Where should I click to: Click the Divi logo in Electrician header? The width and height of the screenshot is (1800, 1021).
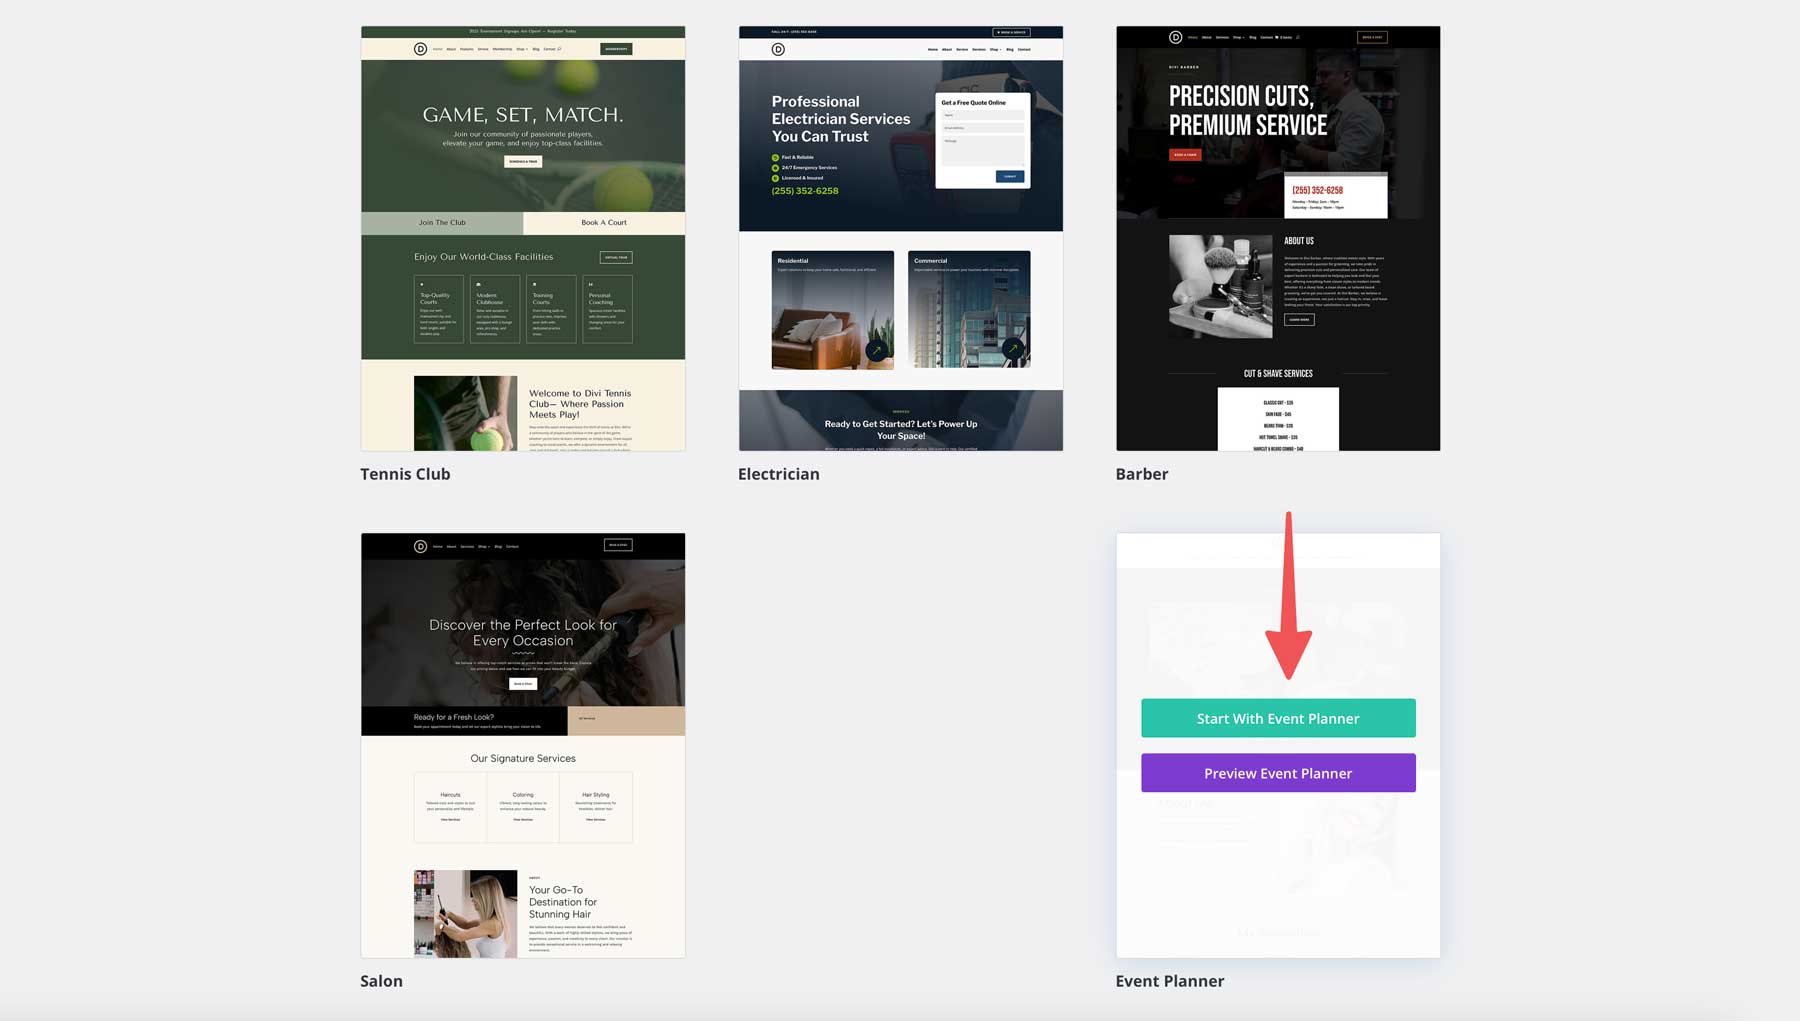point(778,49)
